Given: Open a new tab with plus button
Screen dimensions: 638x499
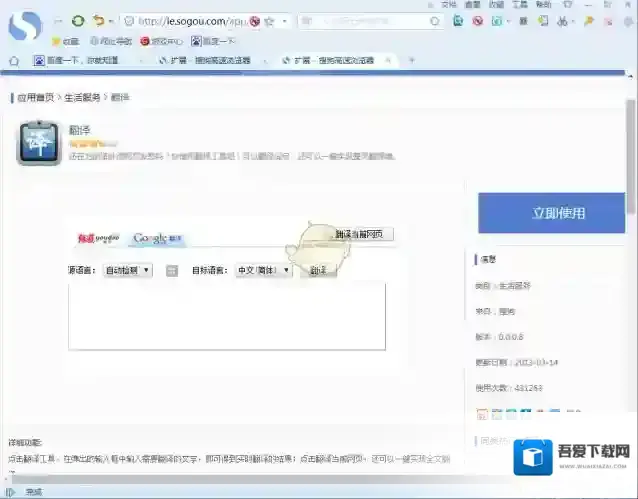Looking at the screenshot, I should click(412, 60).
